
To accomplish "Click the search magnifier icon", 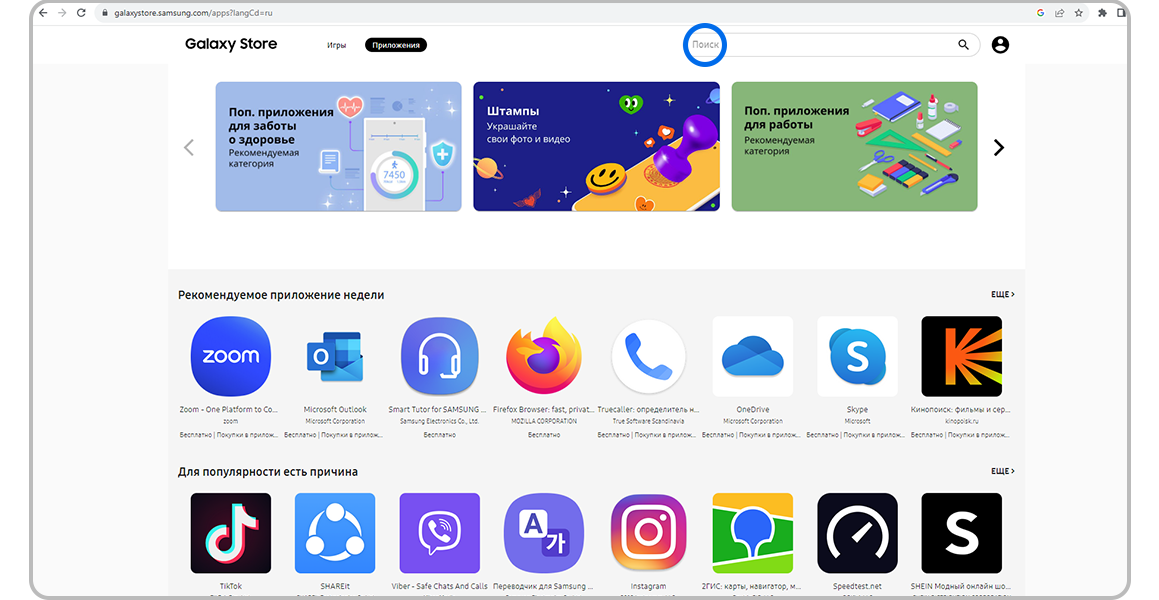I will [963, 44].
